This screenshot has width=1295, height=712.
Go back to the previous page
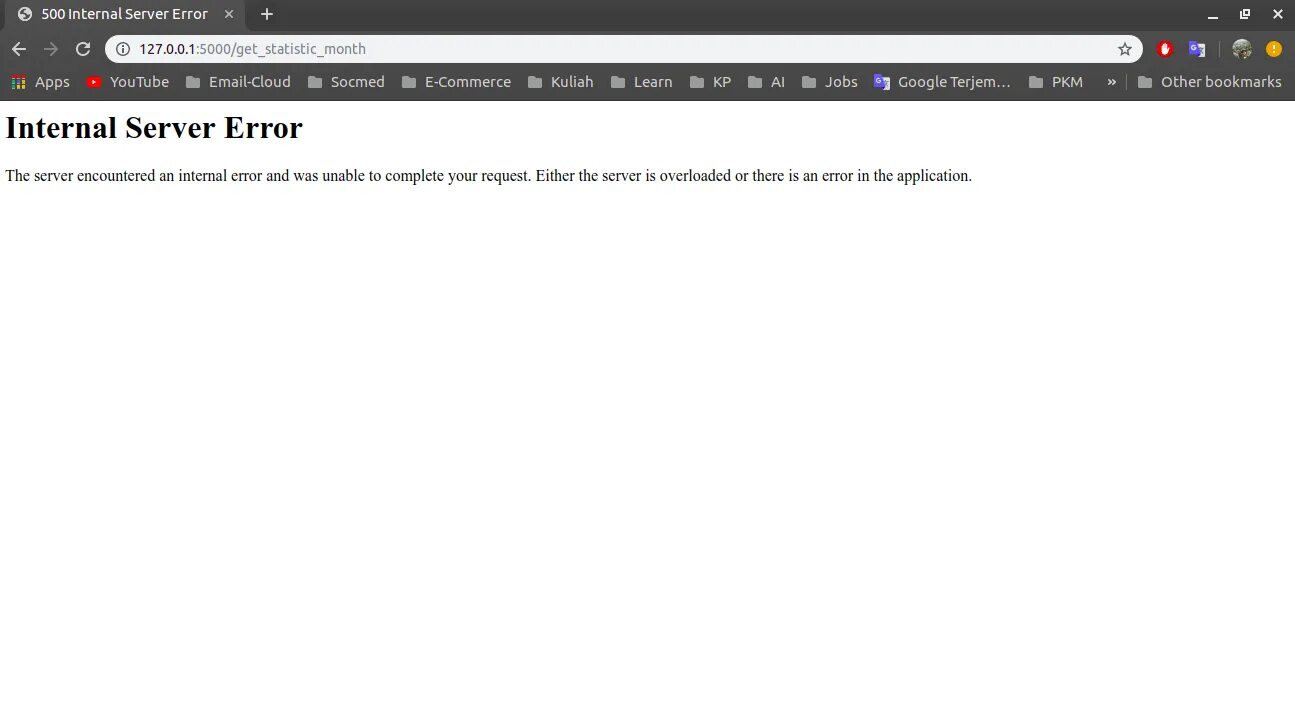(x=19, y=49)
